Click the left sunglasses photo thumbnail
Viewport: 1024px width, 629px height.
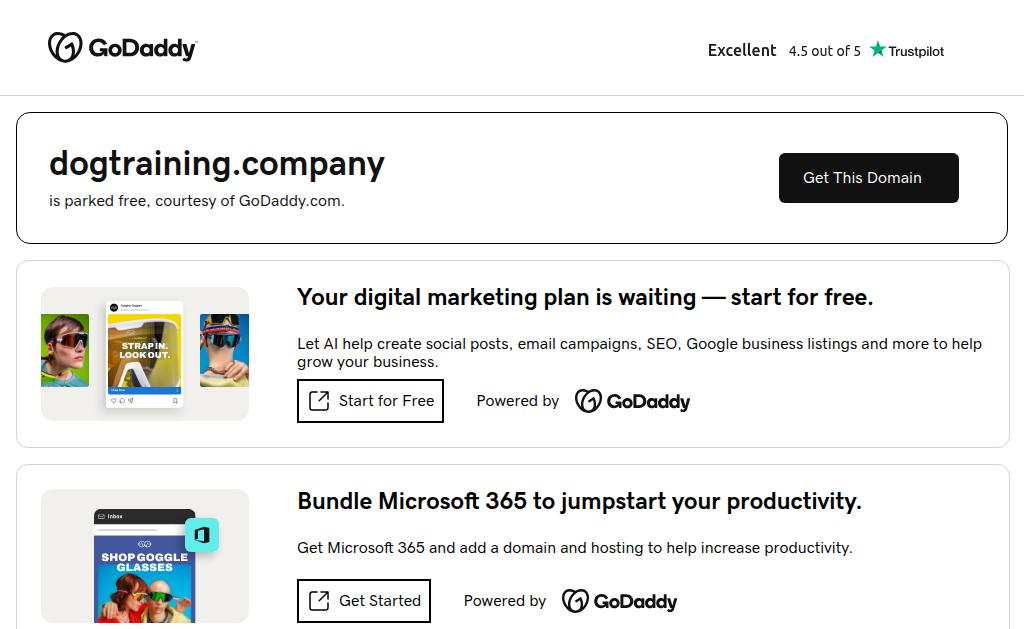pyautogui.click(x=65, y=350)
